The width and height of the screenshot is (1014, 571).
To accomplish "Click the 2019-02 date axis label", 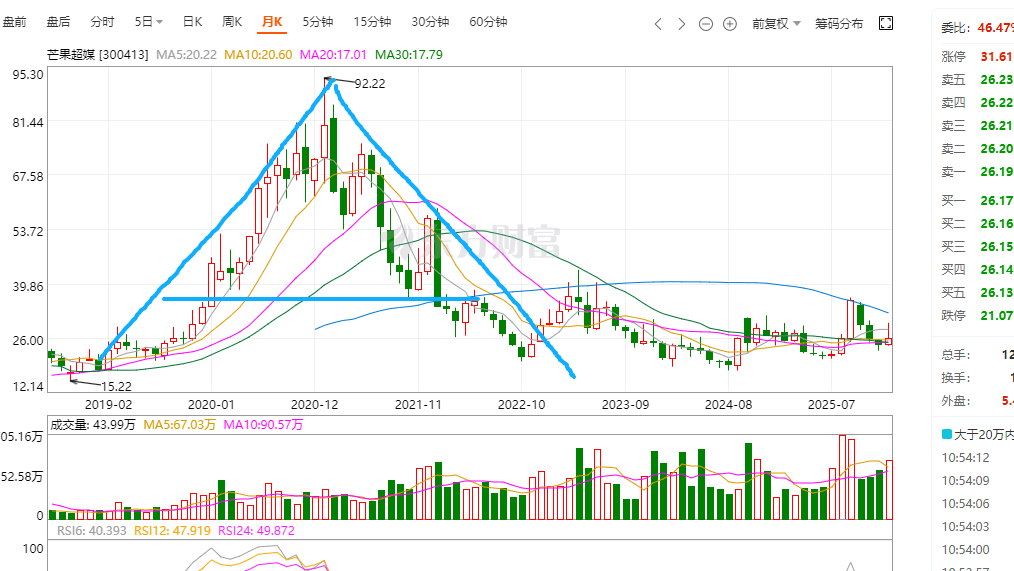I will pos(108,405).
